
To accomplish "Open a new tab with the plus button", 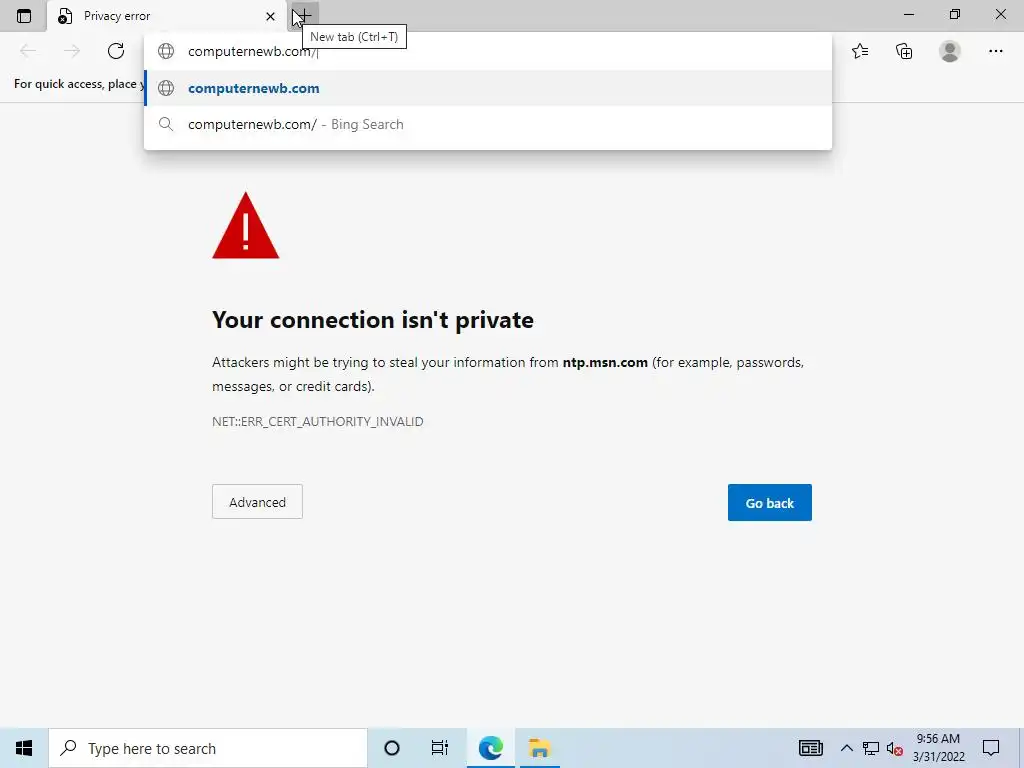I will point(304,15).
